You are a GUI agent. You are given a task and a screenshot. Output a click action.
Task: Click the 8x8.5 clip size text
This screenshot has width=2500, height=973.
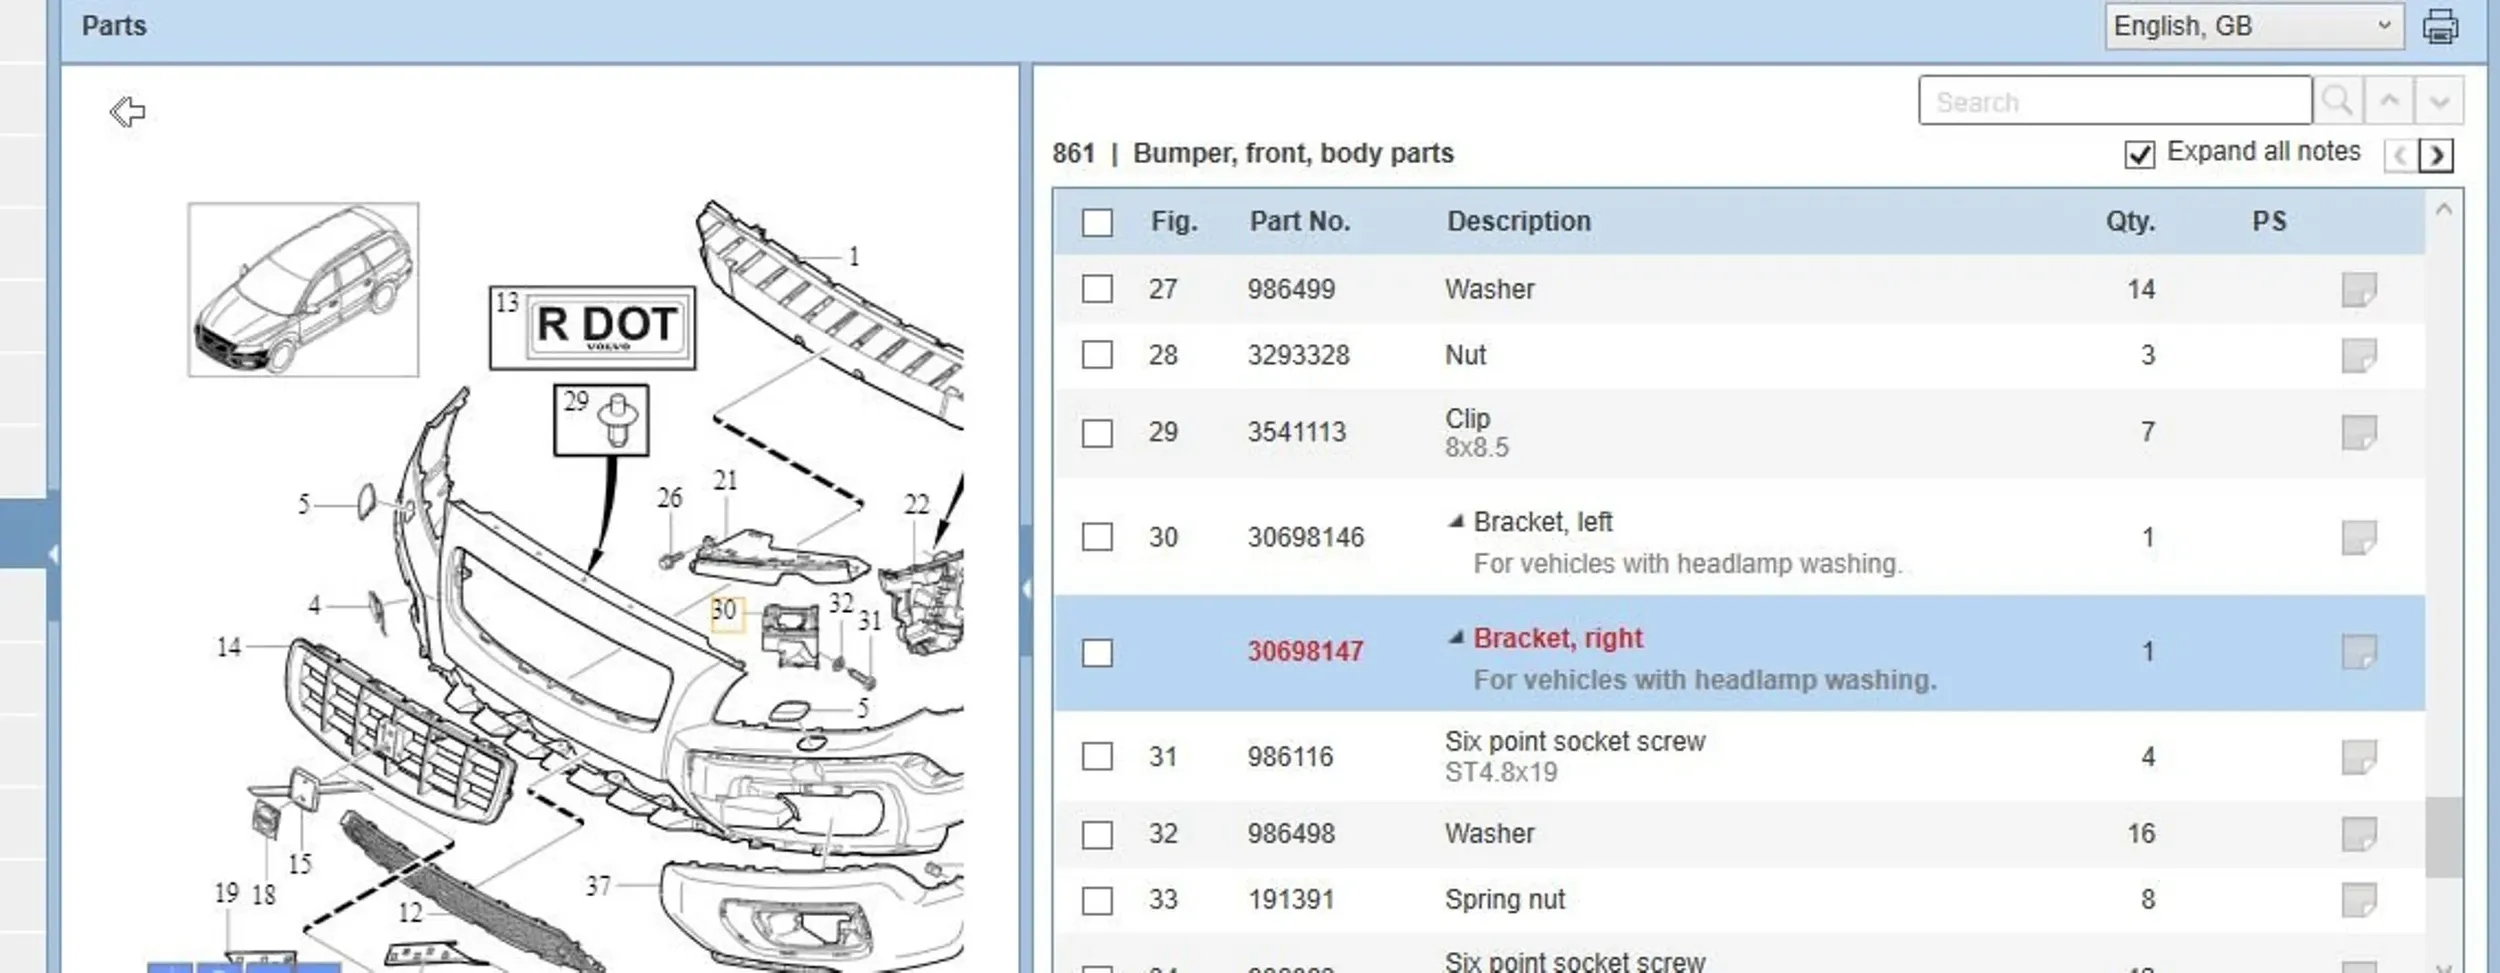pyautogui.click(x=1477, y=448)
